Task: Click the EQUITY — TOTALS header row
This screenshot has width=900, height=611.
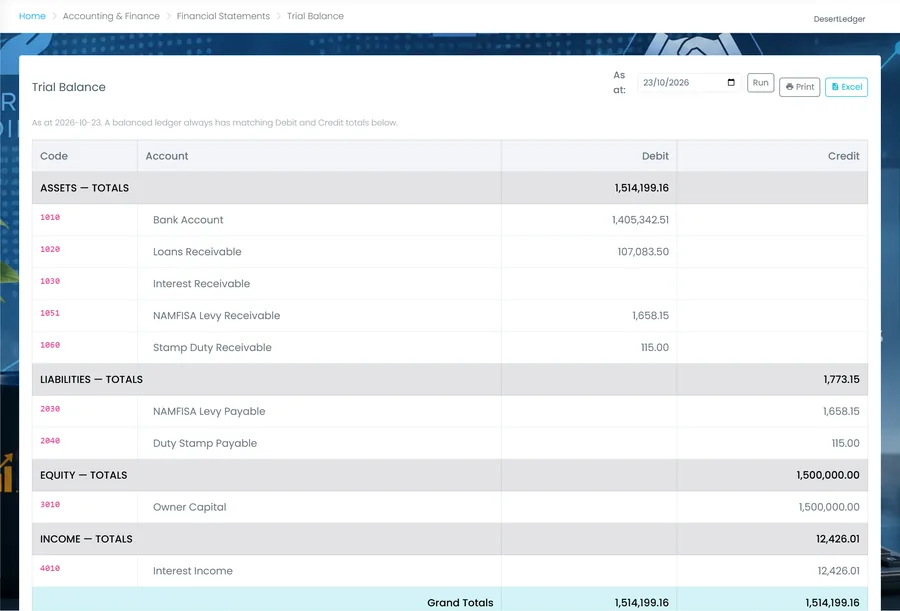Action: 450,475
